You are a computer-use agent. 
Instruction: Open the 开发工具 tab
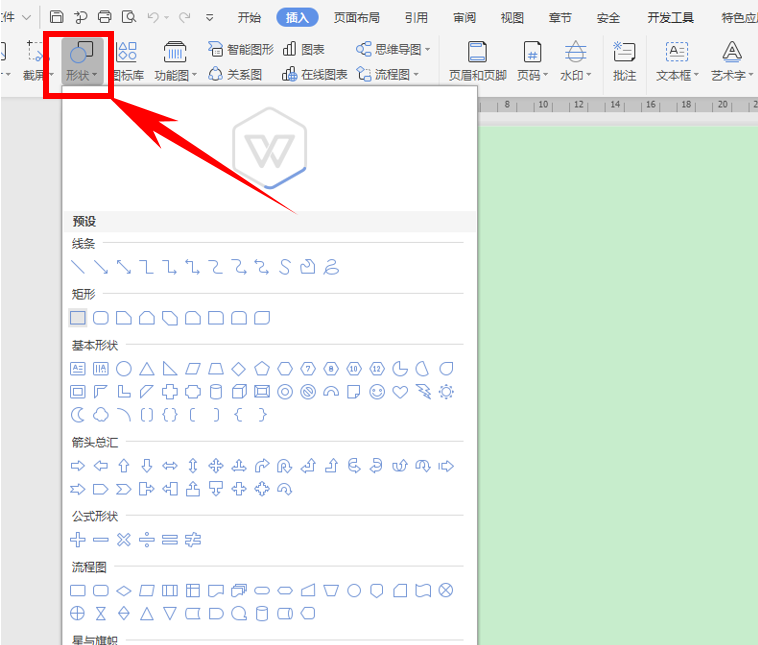click(671, 18)
